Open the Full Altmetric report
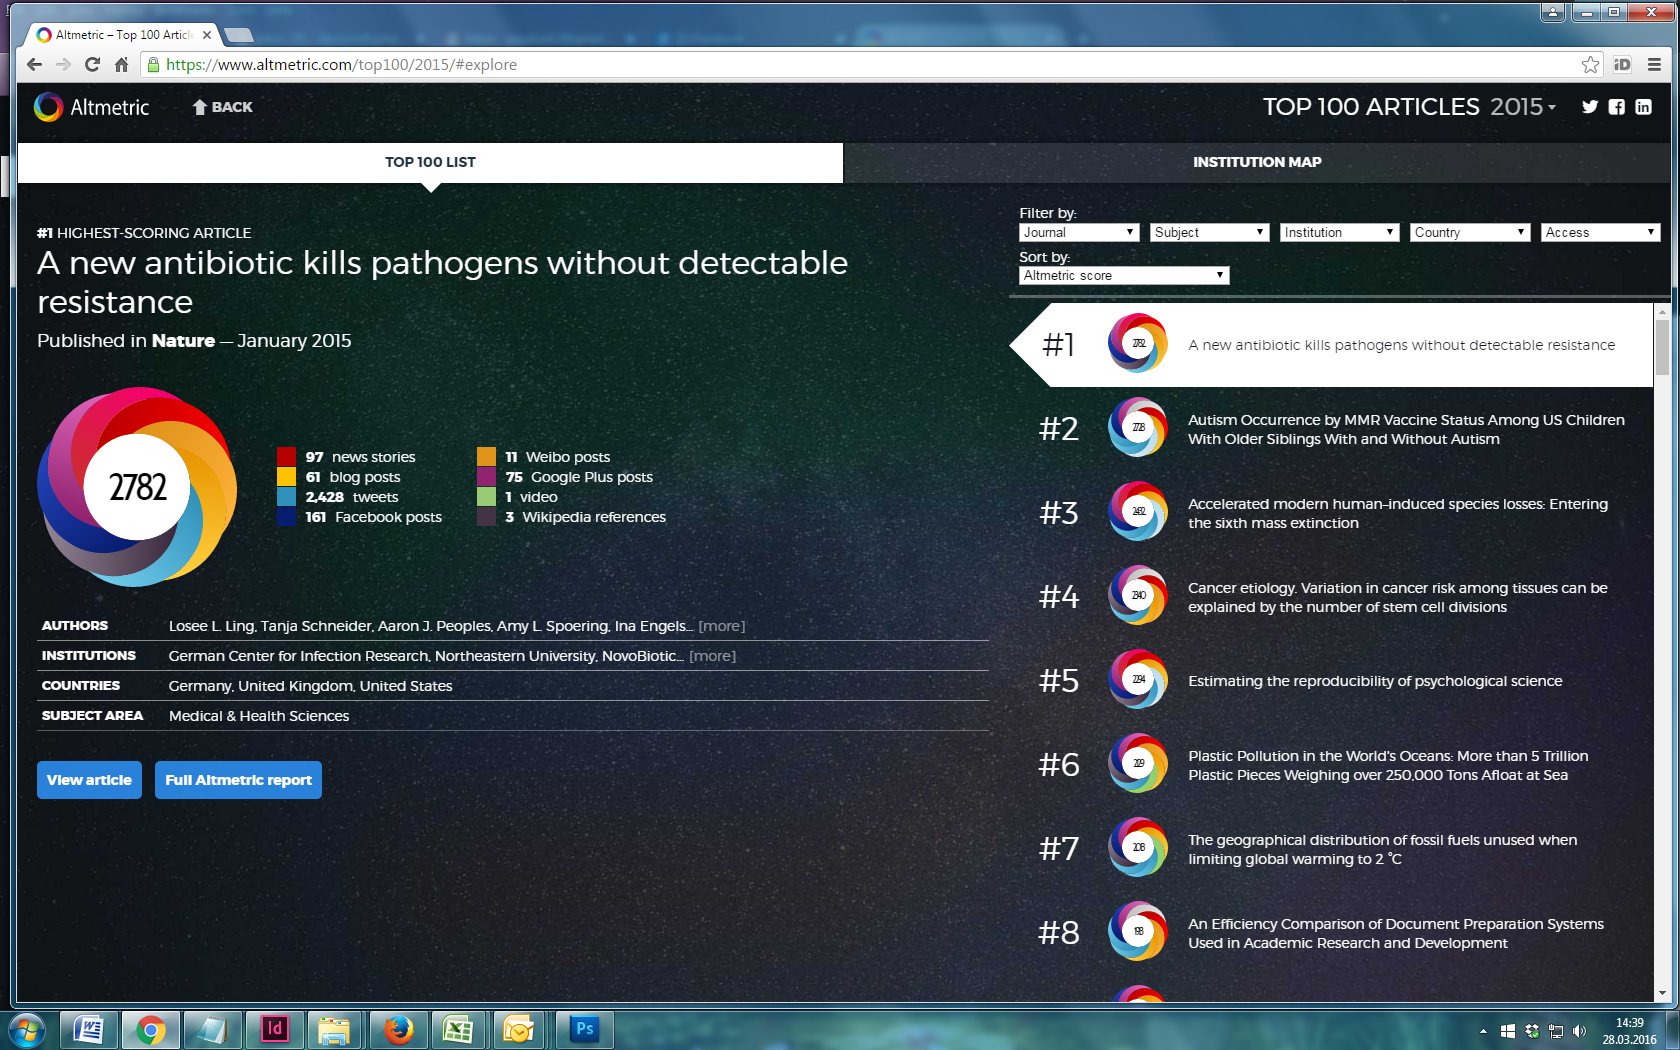 (x=238, y=780)
